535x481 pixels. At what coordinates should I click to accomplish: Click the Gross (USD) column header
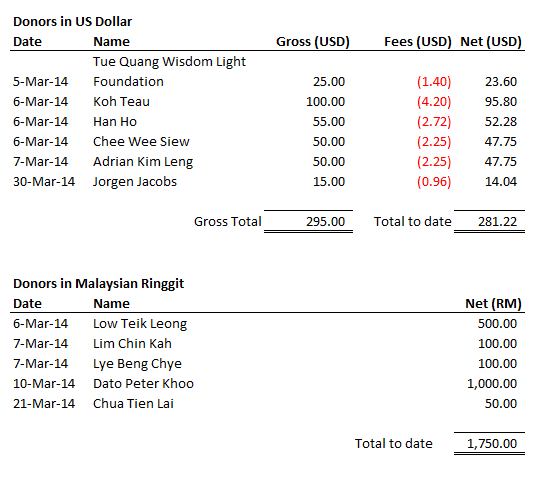click(x=313, y=42)
